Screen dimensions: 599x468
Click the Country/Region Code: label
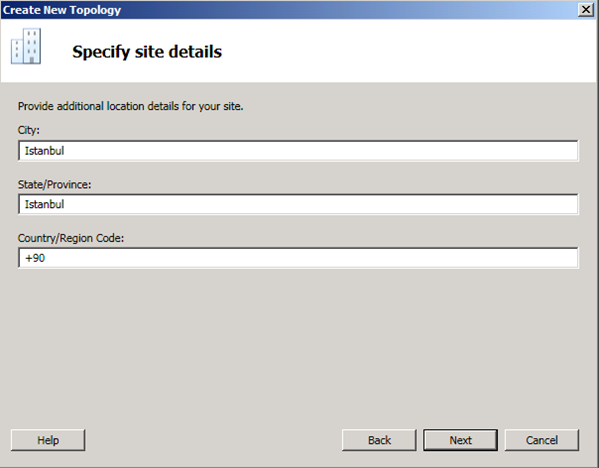71,238
